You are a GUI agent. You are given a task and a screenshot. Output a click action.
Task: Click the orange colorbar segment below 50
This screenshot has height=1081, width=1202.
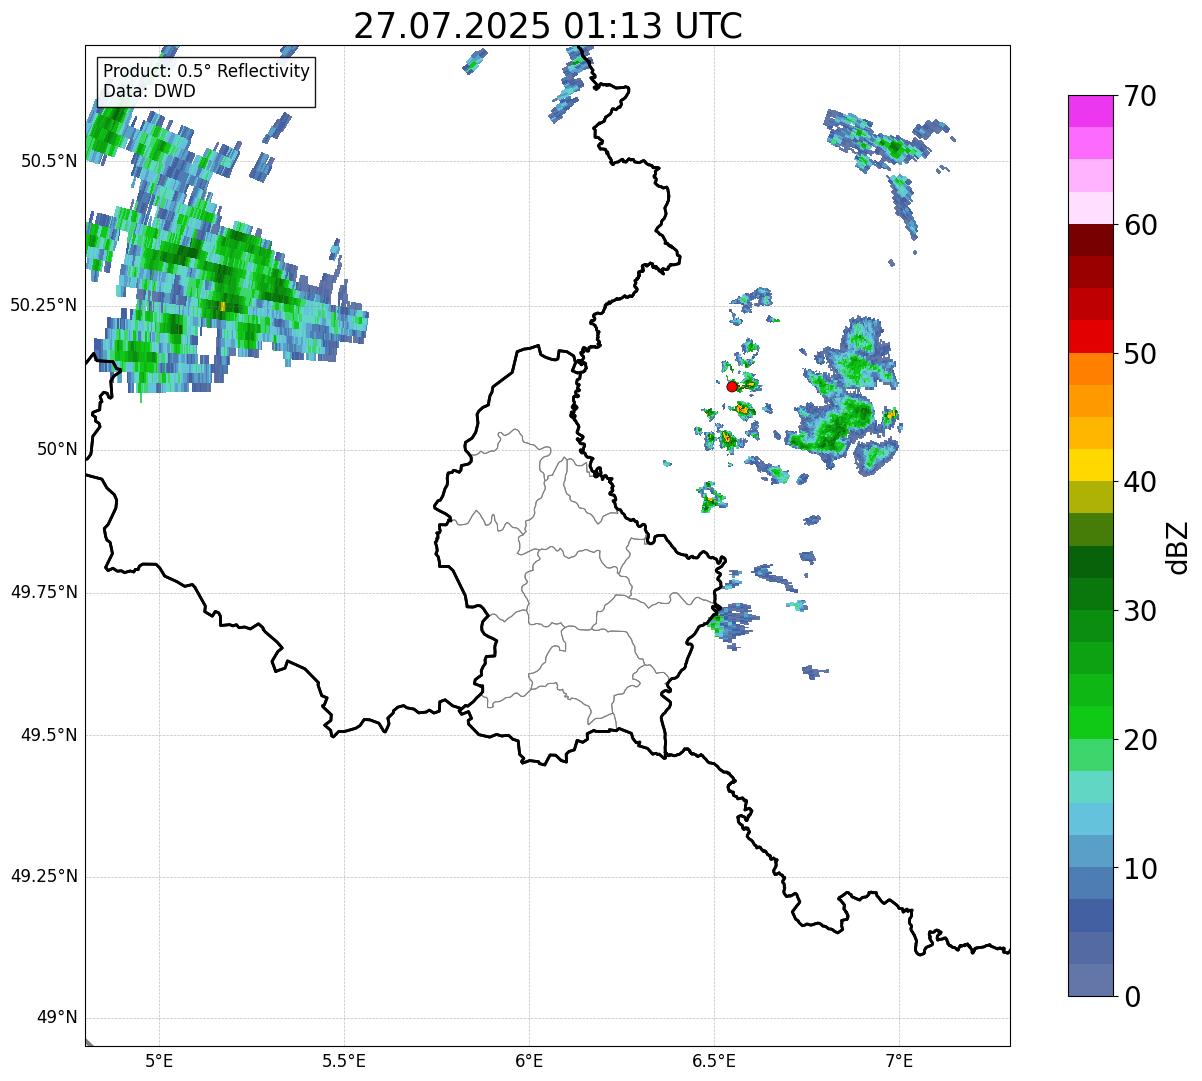coord(1090,369)
